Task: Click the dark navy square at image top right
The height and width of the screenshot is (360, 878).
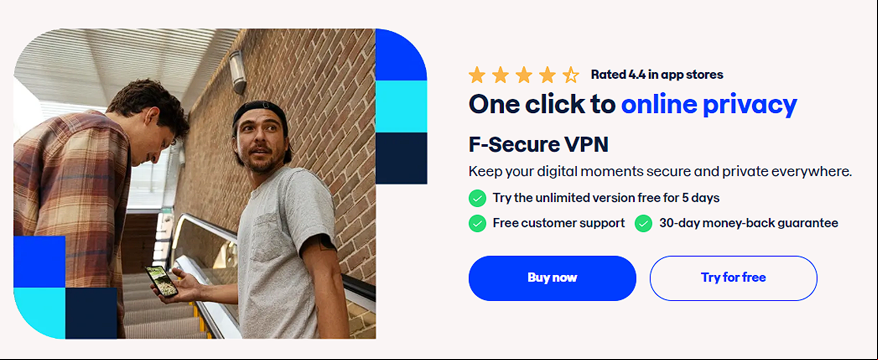Action: pyautogui.click(x=401, y=158)
